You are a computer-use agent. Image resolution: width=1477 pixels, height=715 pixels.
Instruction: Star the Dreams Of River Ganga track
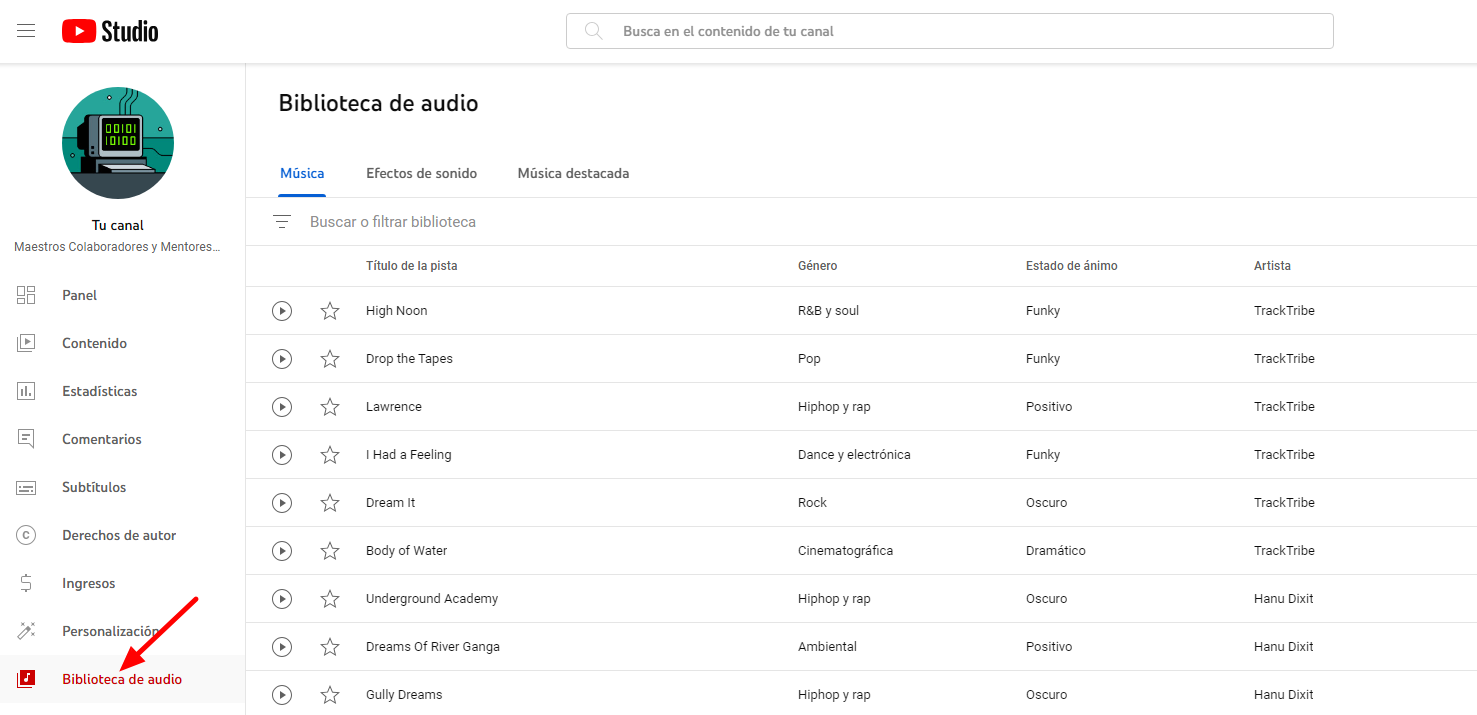coord(330,647)
